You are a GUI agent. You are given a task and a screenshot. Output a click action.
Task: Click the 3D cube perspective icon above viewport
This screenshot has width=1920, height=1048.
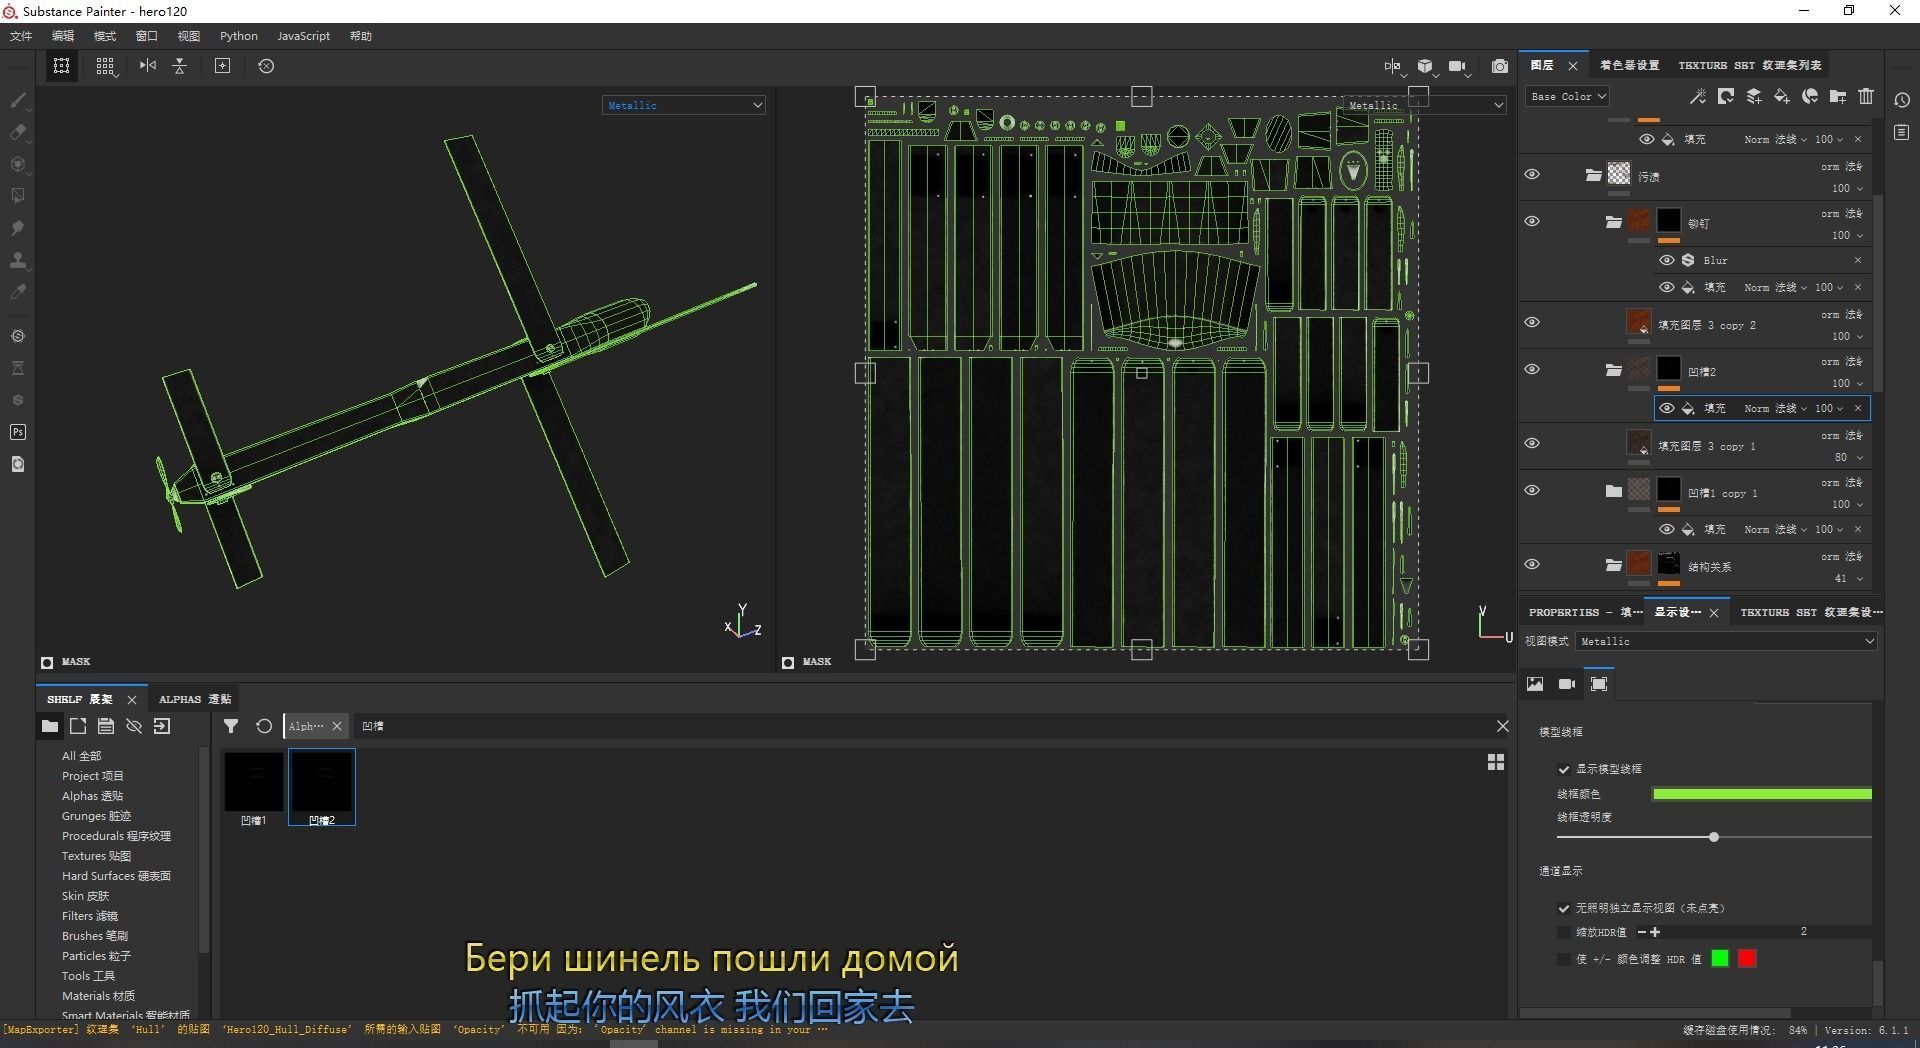(1425, 66)
